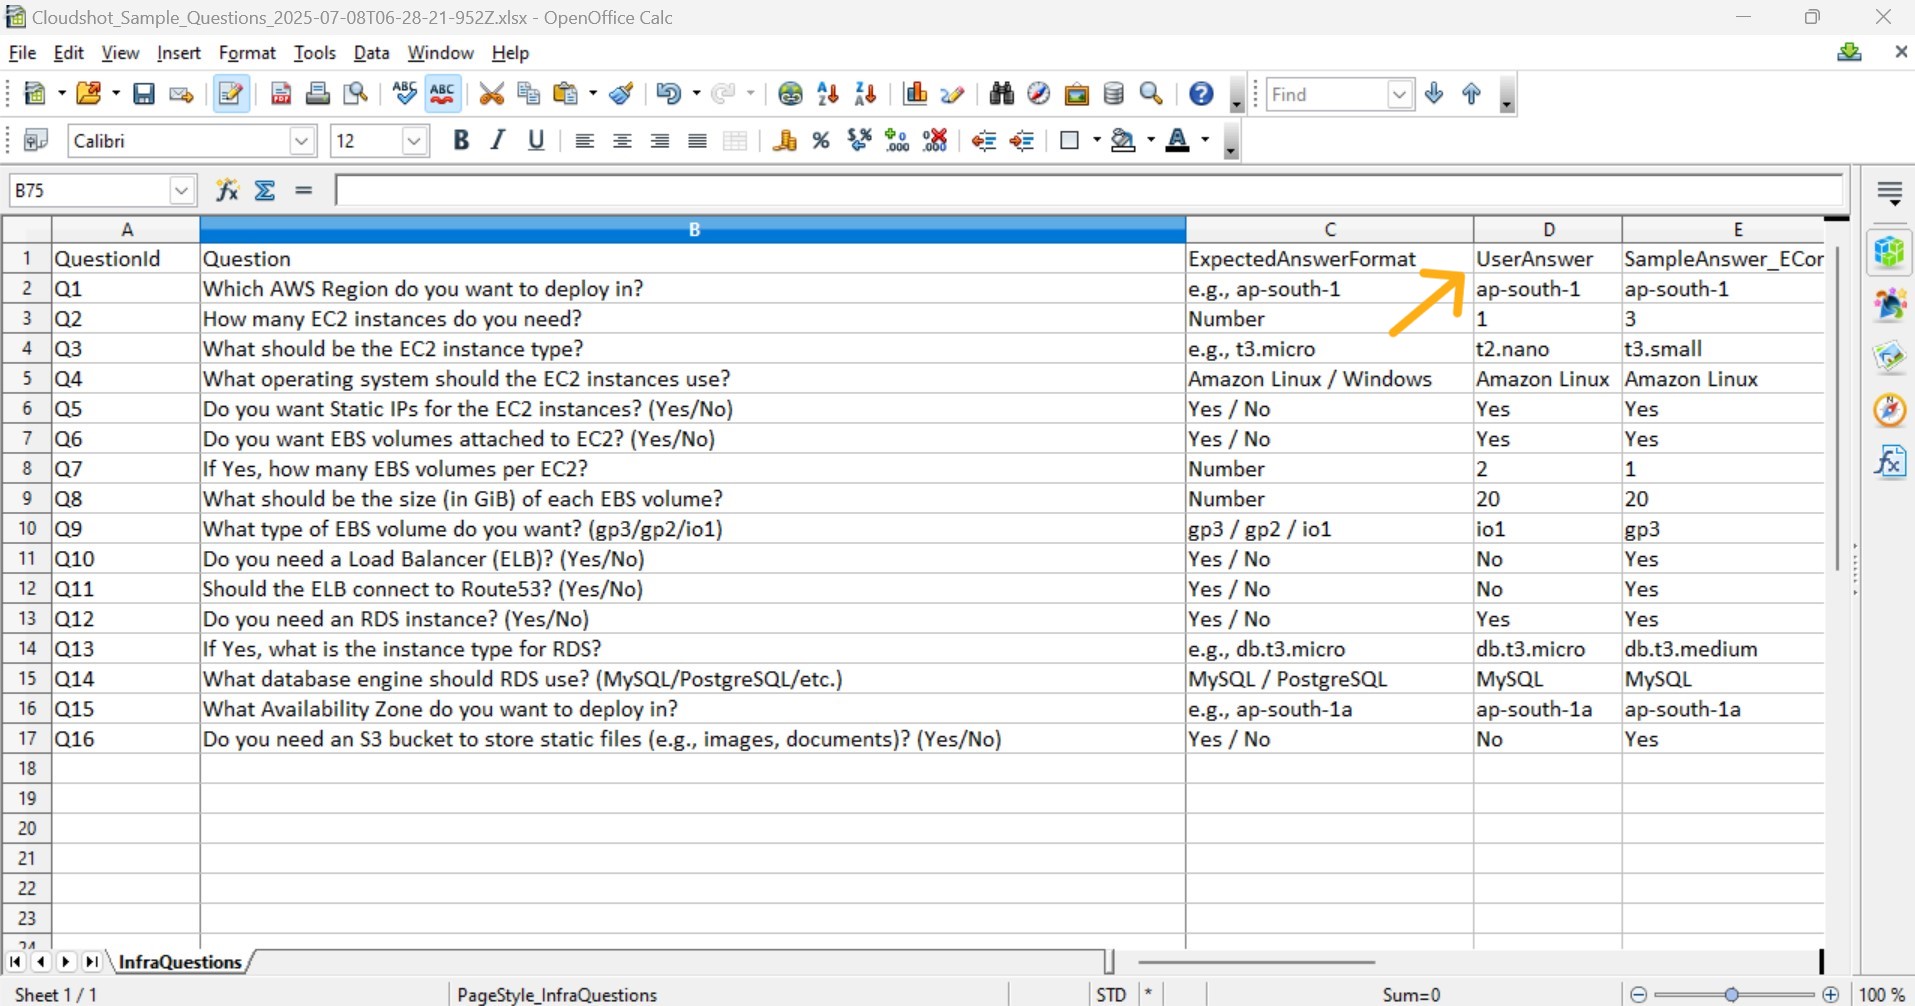The width and height of the screenshot is (1915, 1006).
Task: Open the Data menu
Action: 371,53
